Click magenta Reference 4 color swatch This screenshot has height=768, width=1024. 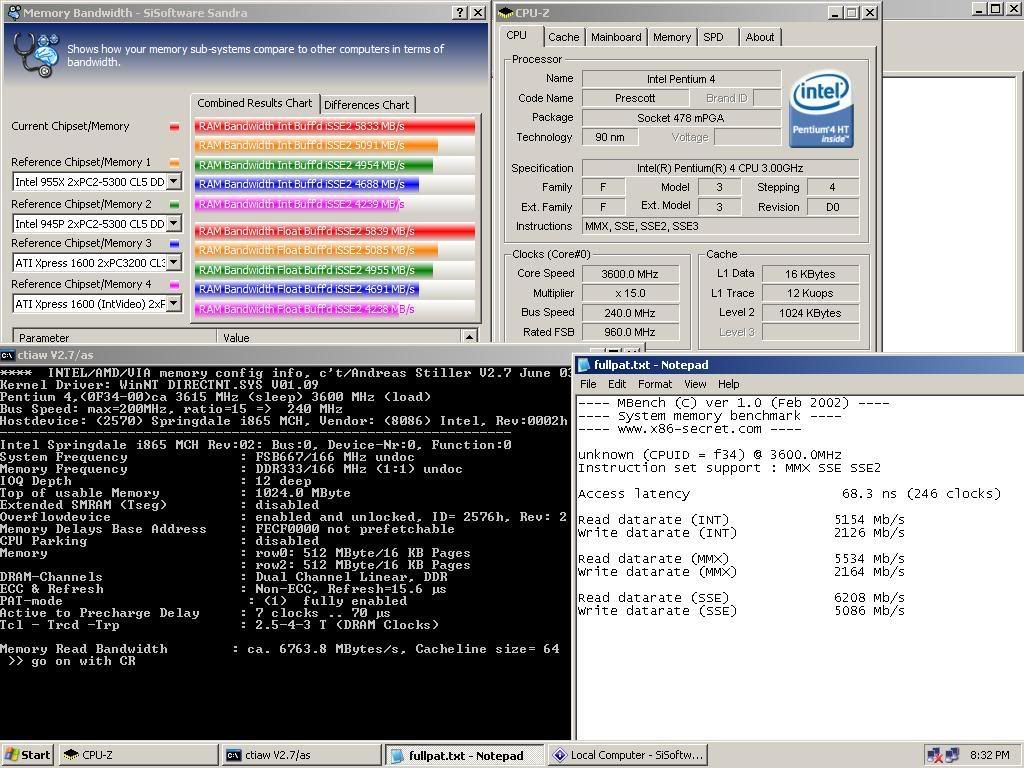pyautogui.click(x=174, y=285)
